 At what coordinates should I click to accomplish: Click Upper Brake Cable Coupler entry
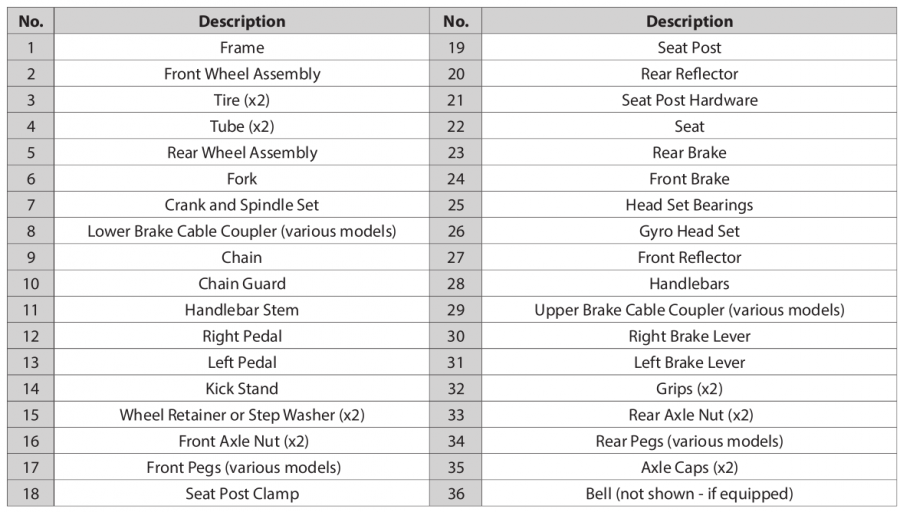(x=689, y=310)
